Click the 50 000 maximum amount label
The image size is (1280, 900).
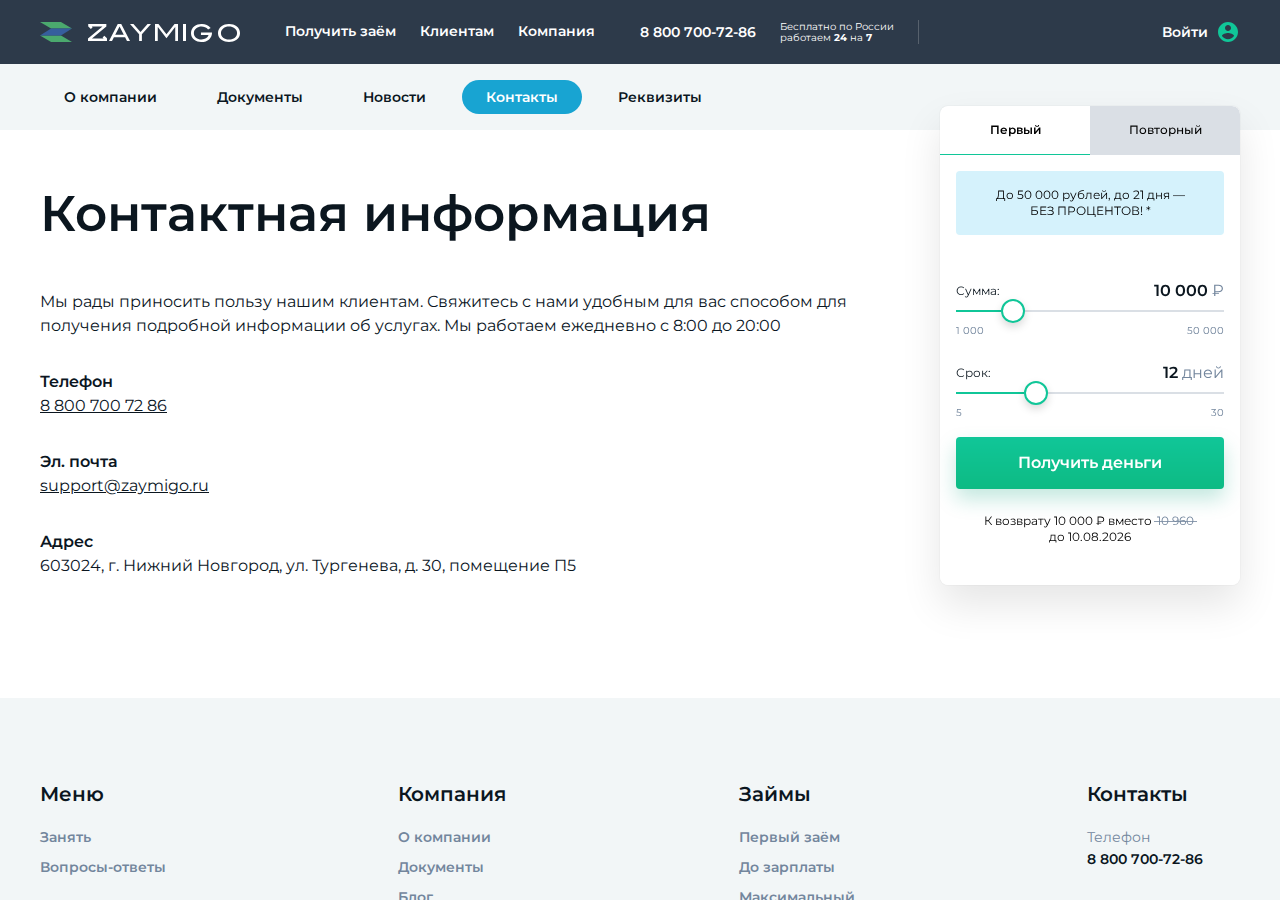coord(1205,331)
